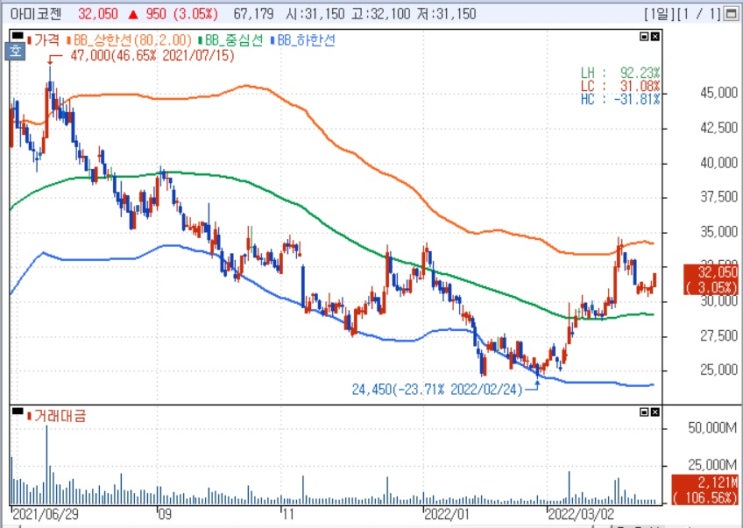Click the stock name 아미코젠
Screen dimensions: 743x528
[36, 14]
